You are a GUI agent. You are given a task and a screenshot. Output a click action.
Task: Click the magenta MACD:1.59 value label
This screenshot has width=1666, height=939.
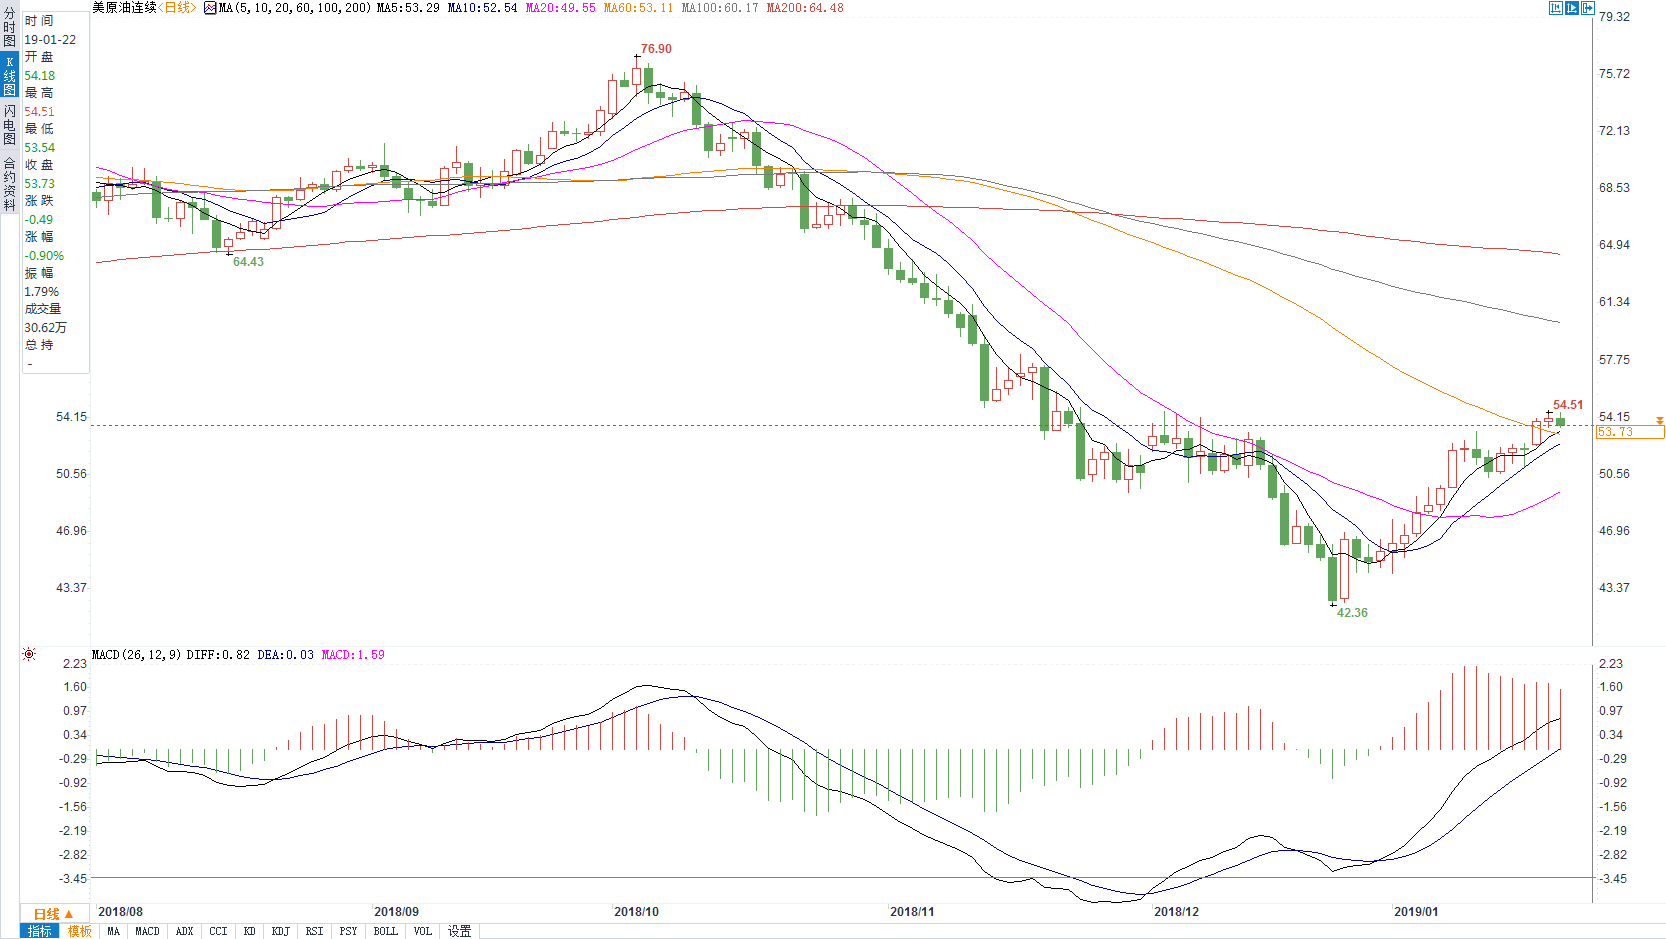tap(353, 655)
